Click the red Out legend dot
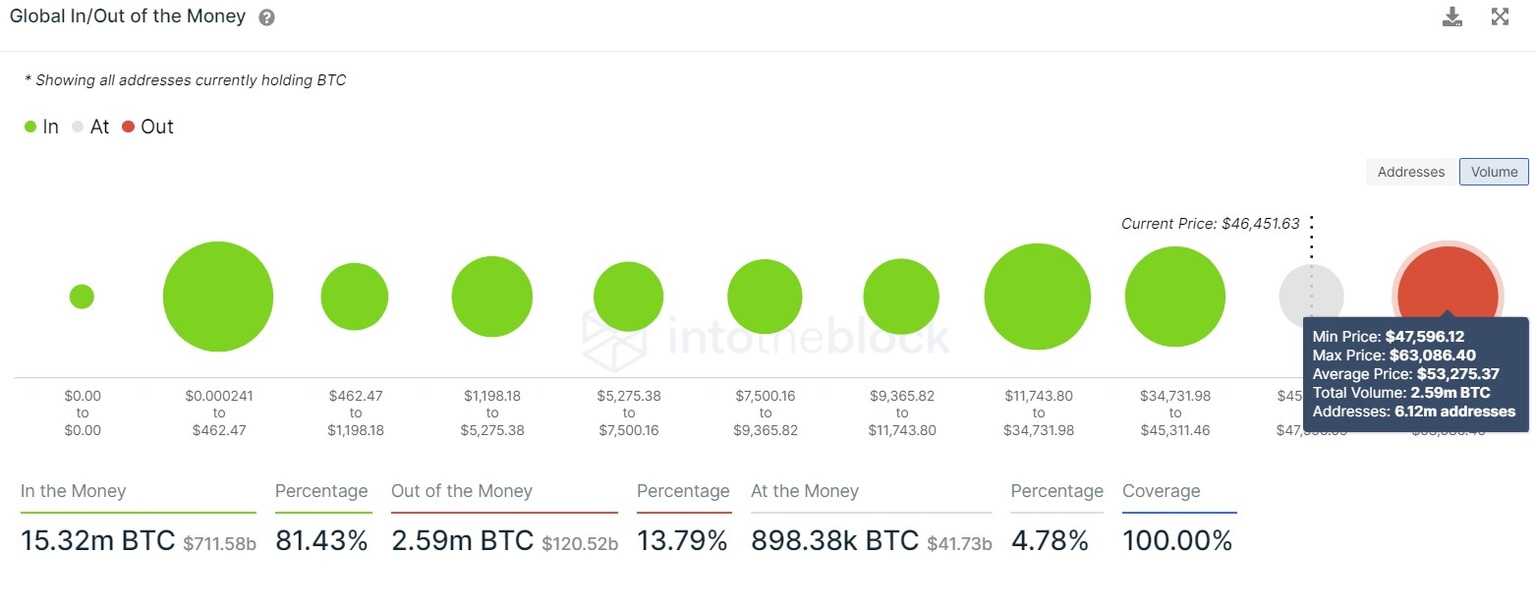The width and height of the screenshot is (1536, 597). (x=128, y=126)
